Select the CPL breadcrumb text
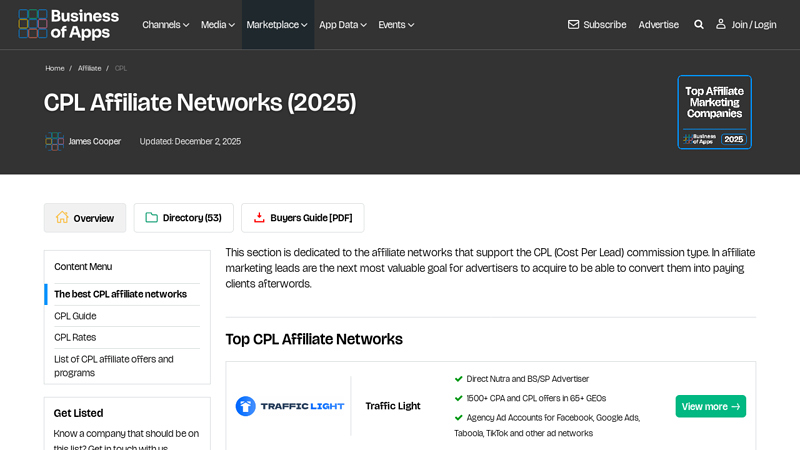 (121, 68)
